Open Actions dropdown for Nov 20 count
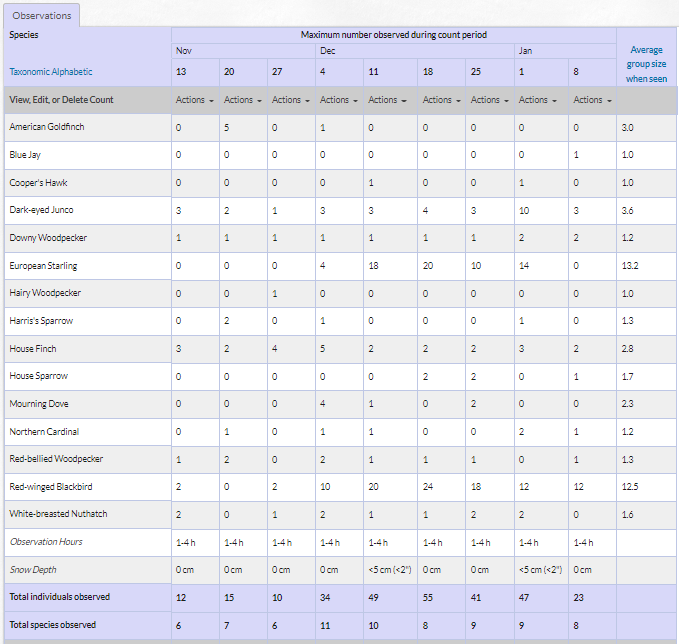This screenshot has width=679, height=644. 243,100
